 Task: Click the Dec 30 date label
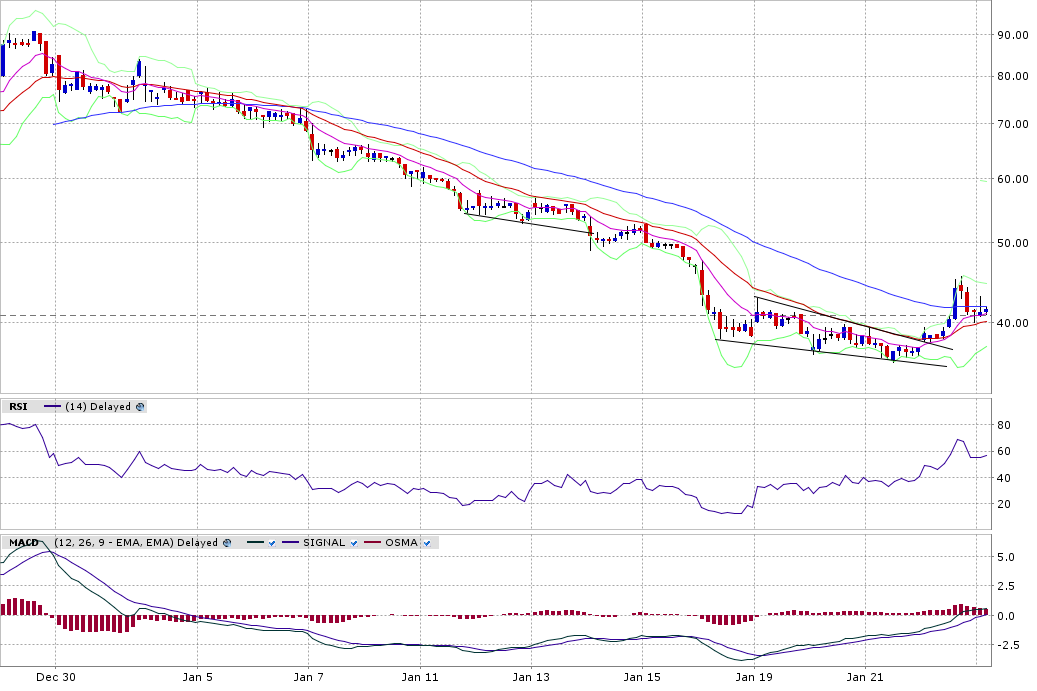[56, 677]
